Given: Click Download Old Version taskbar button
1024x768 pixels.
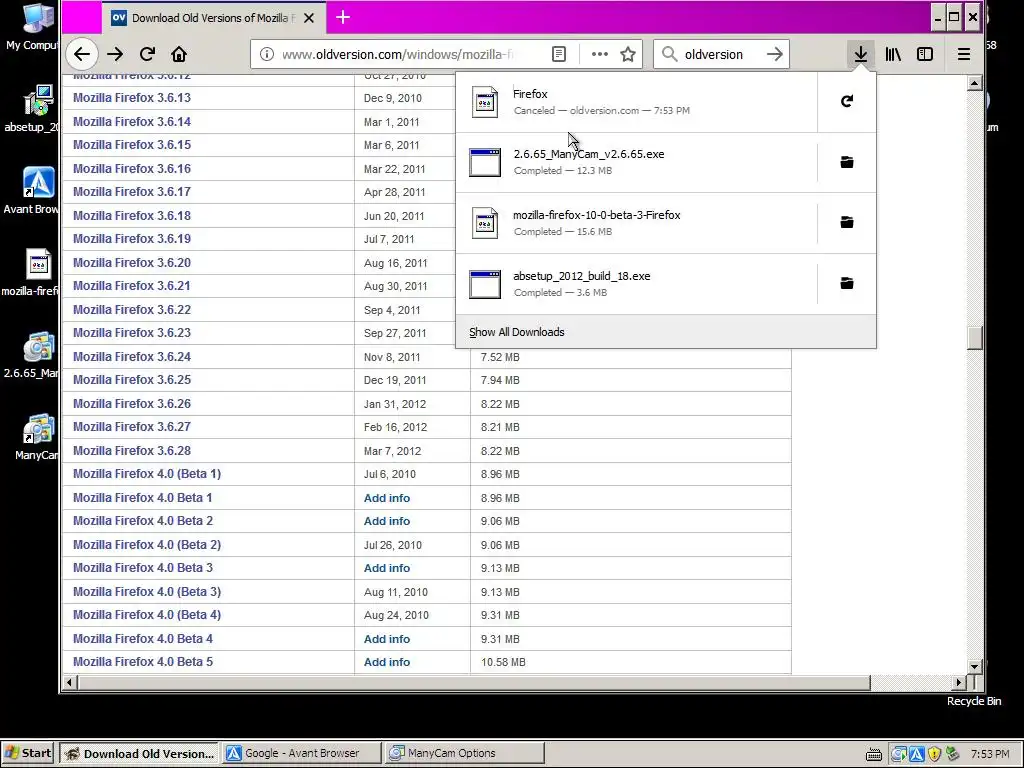Looking at the screenshot, I should [140, 753].
